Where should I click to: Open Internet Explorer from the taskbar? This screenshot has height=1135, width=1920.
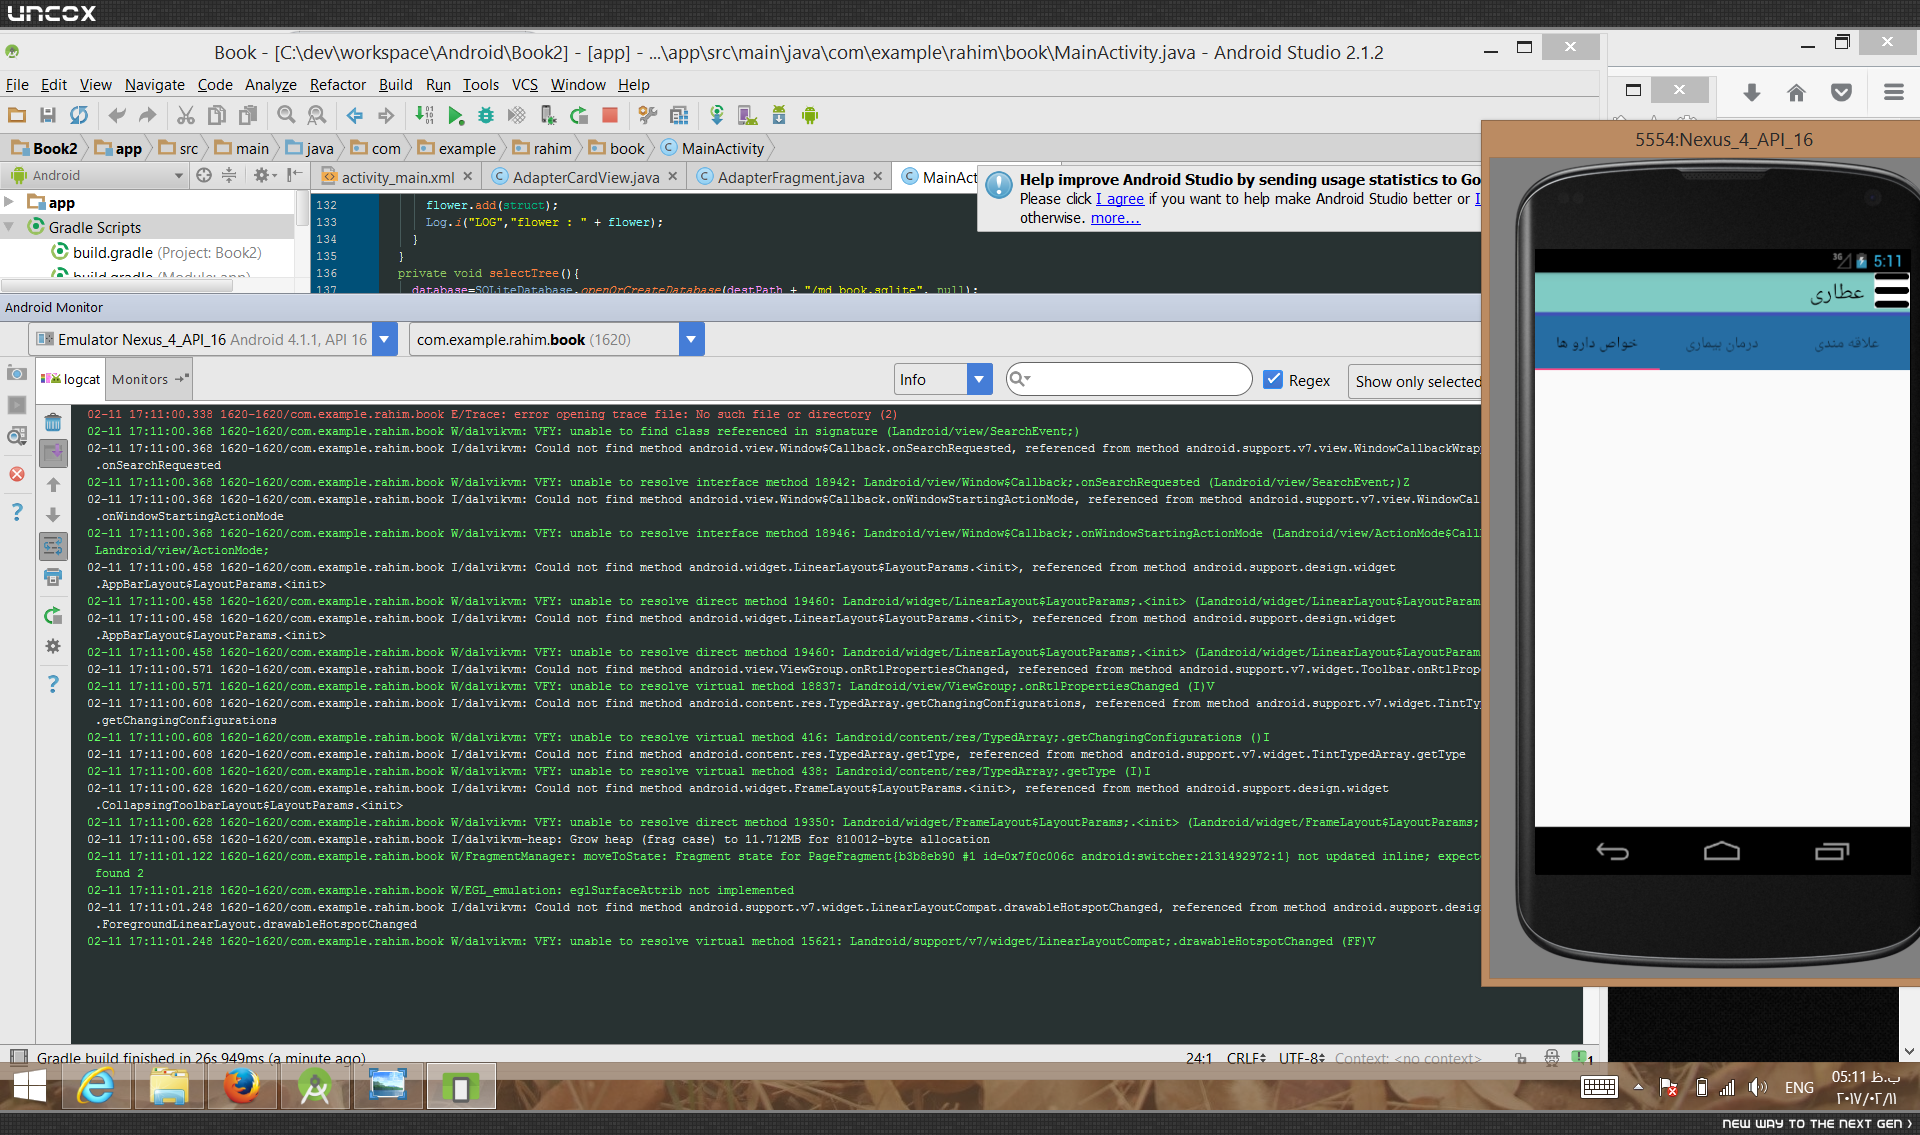coord(96,1086)
